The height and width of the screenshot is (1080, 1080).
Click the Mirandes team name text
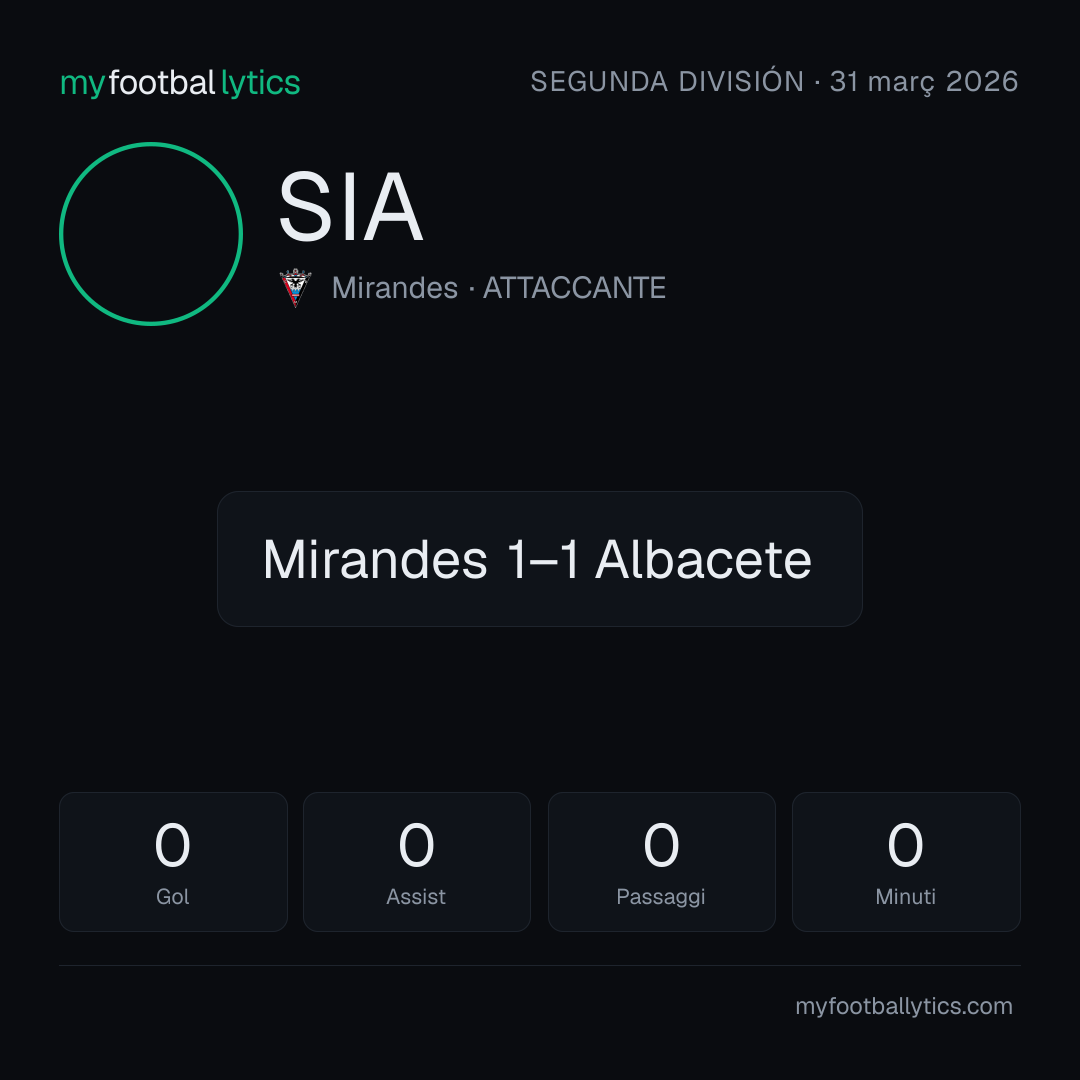coord(395,288)
